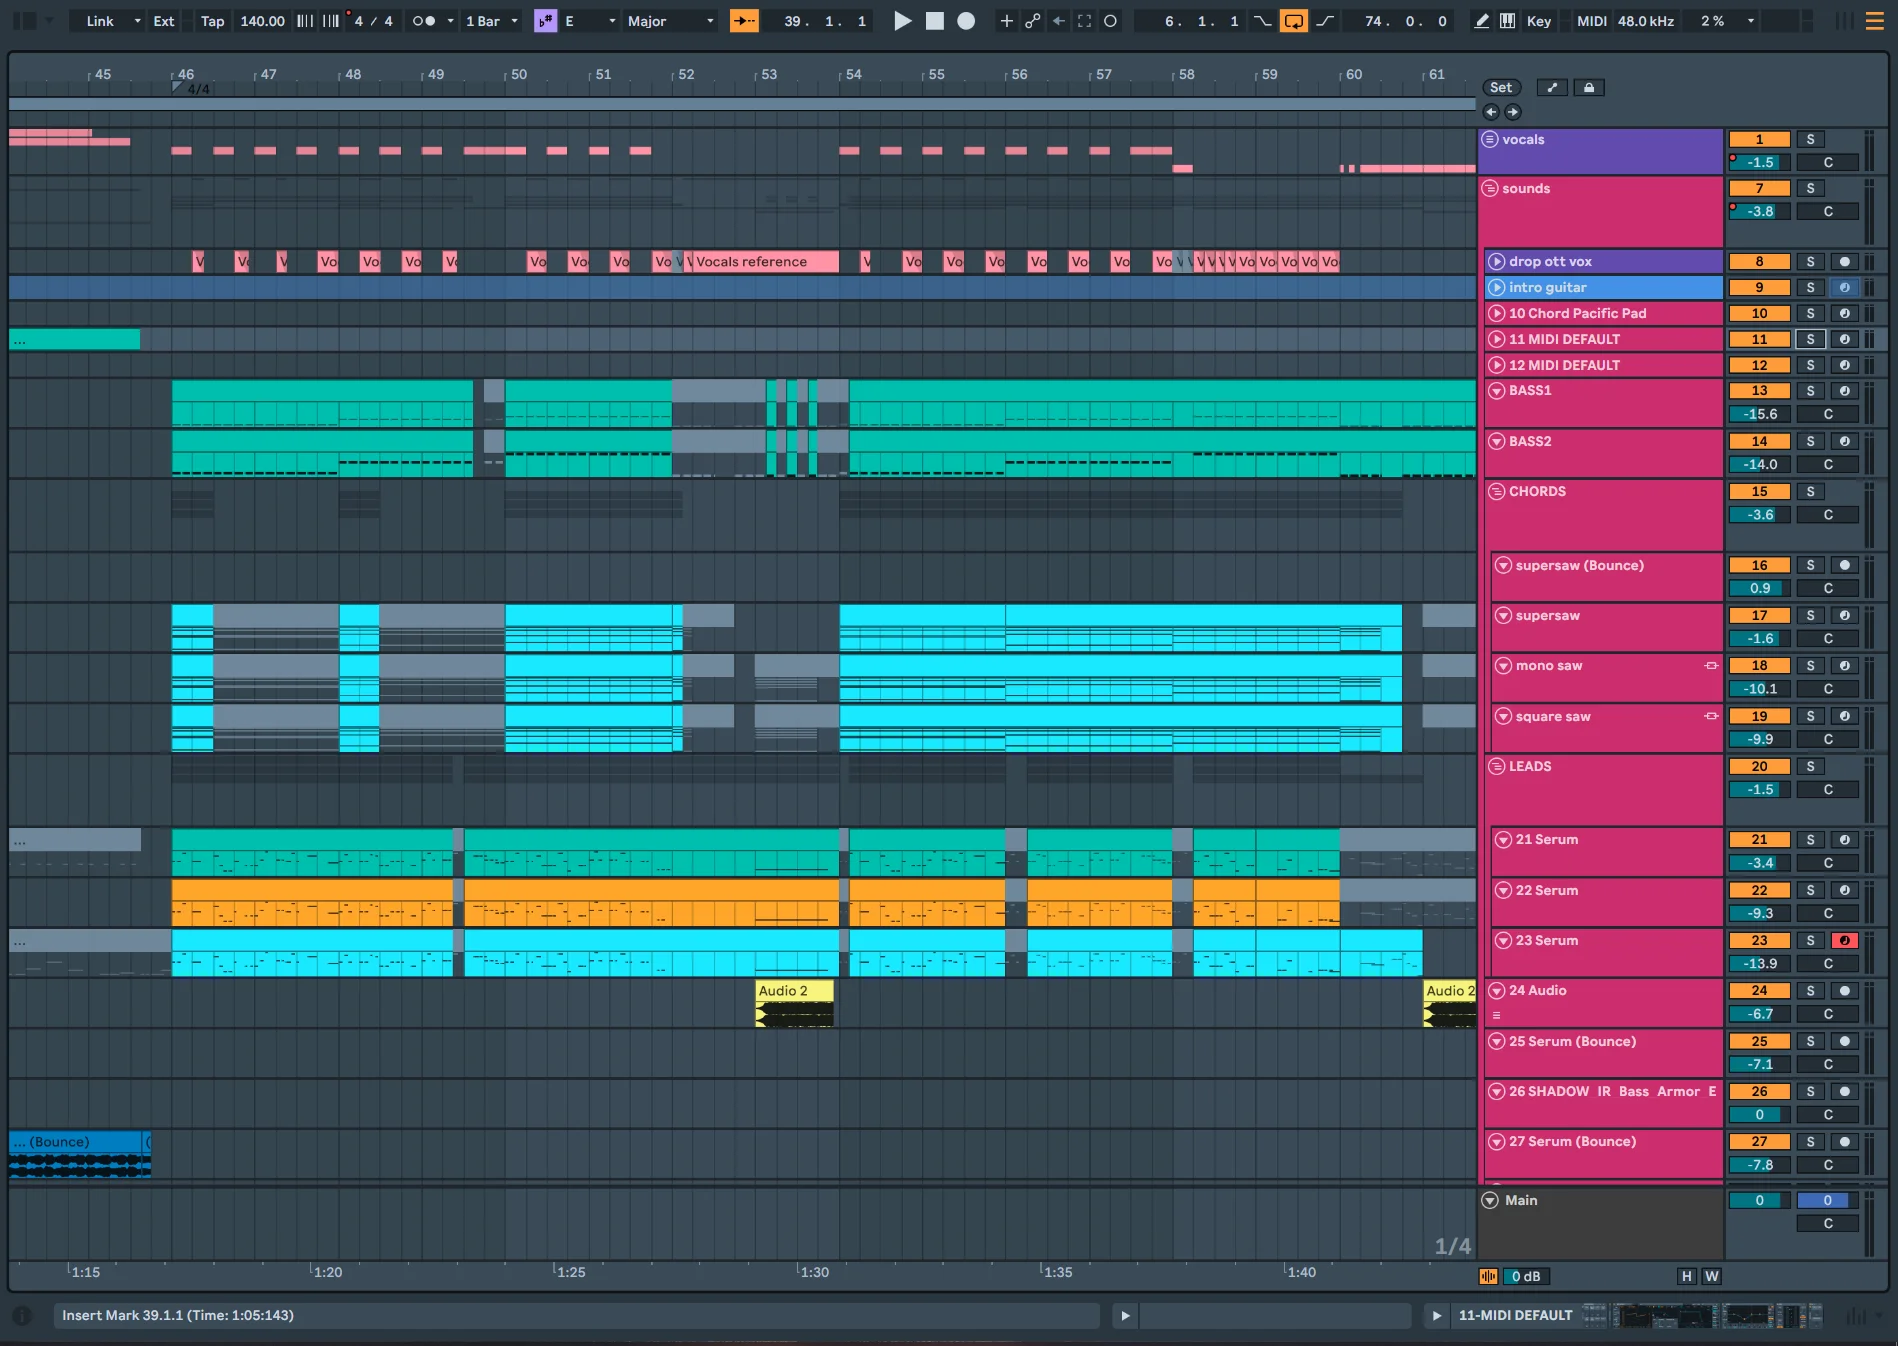The width and height of the screenshot is (1898, 1346).
Task: Click the 11-MIDI DEFAULT device thumbnail overview
Action: (1703, 1316)
